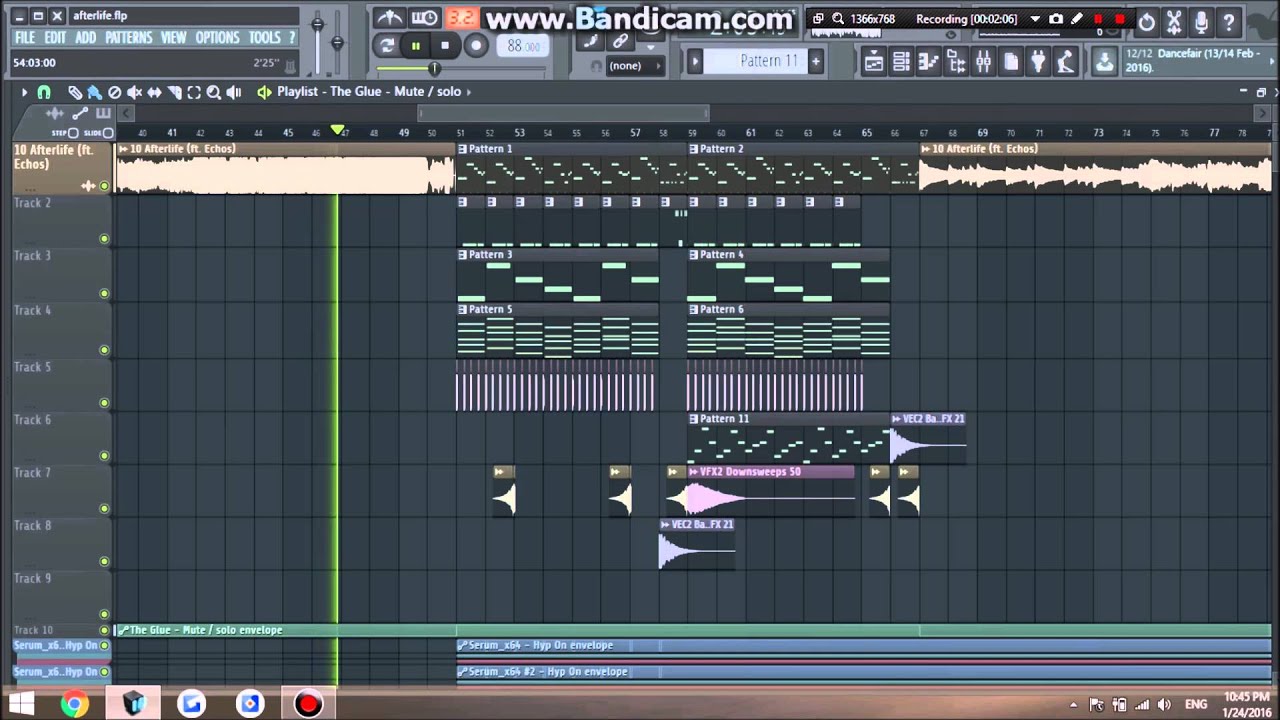Expand arrow after Playlist - The Glue title
Viewport: 1280px width, 720px height.
468,92
